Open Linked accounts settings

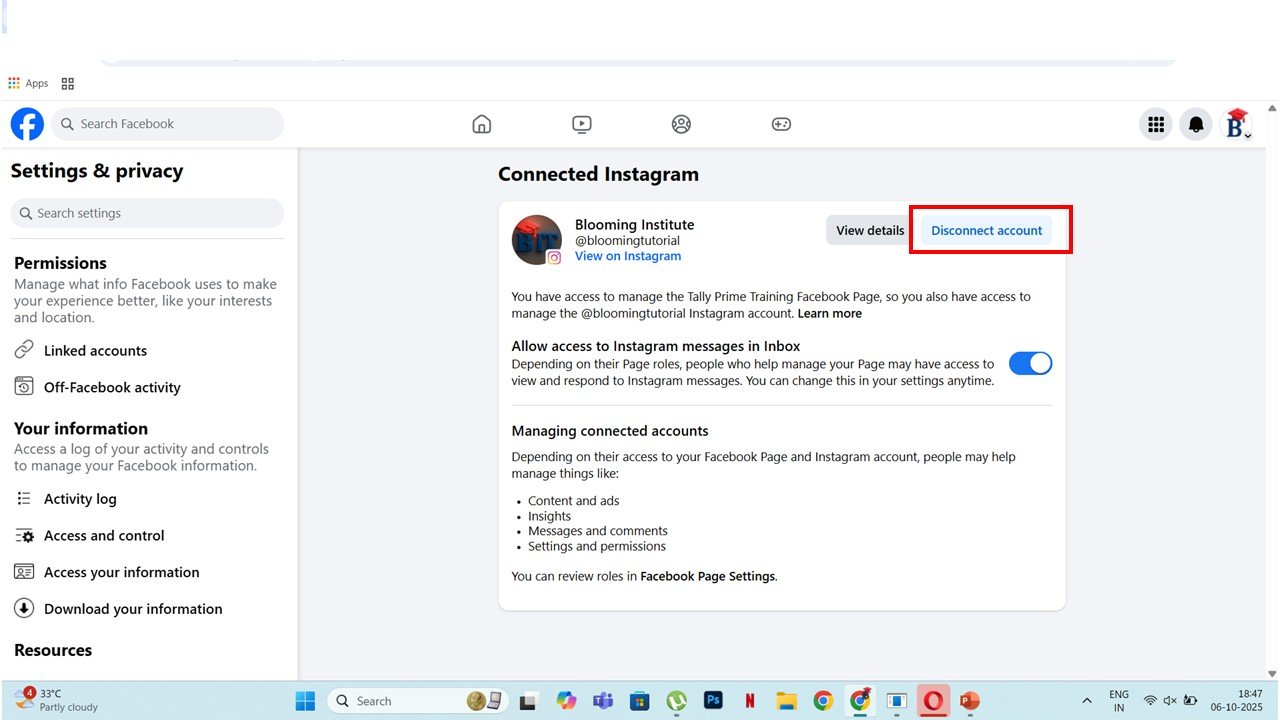[x=95, y=351]
